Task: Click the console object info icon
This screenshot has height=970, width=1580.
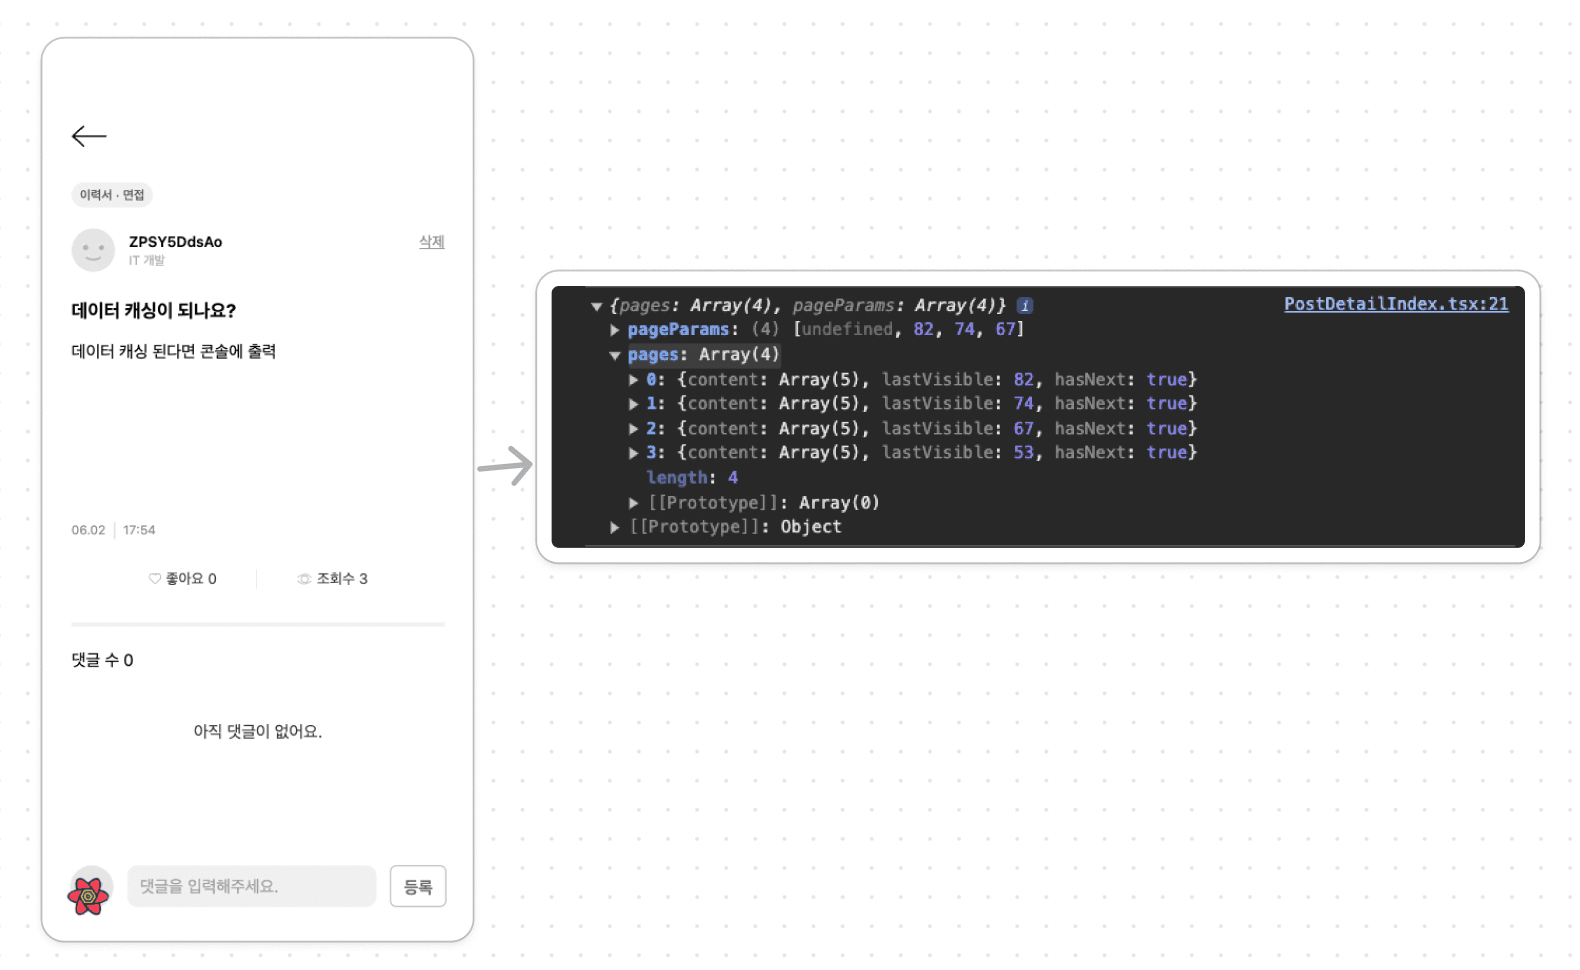Action: pyautogui.click(x=1025, y=306)
